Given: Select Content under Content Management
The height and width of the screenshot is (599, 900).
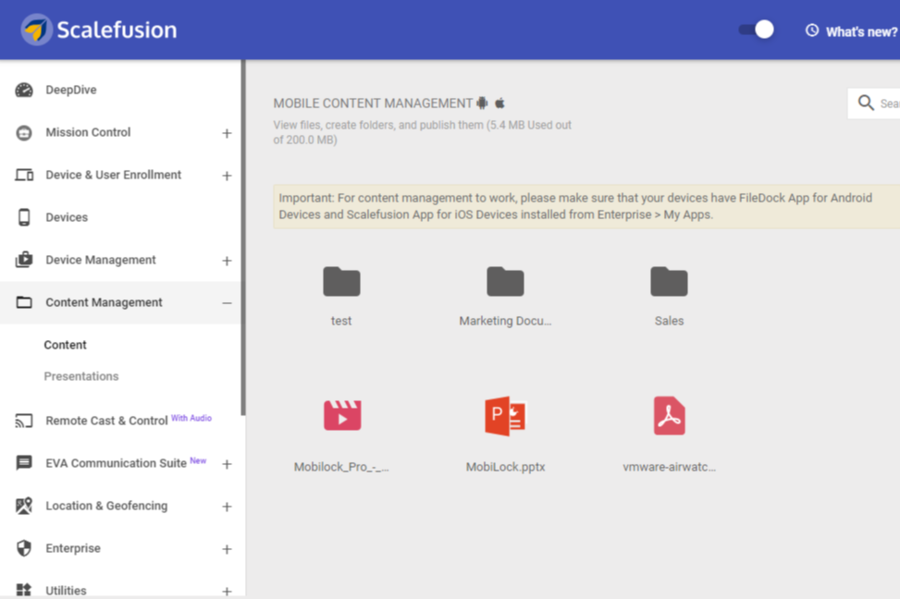Looking at the screenshot, I should pos(65,345).
